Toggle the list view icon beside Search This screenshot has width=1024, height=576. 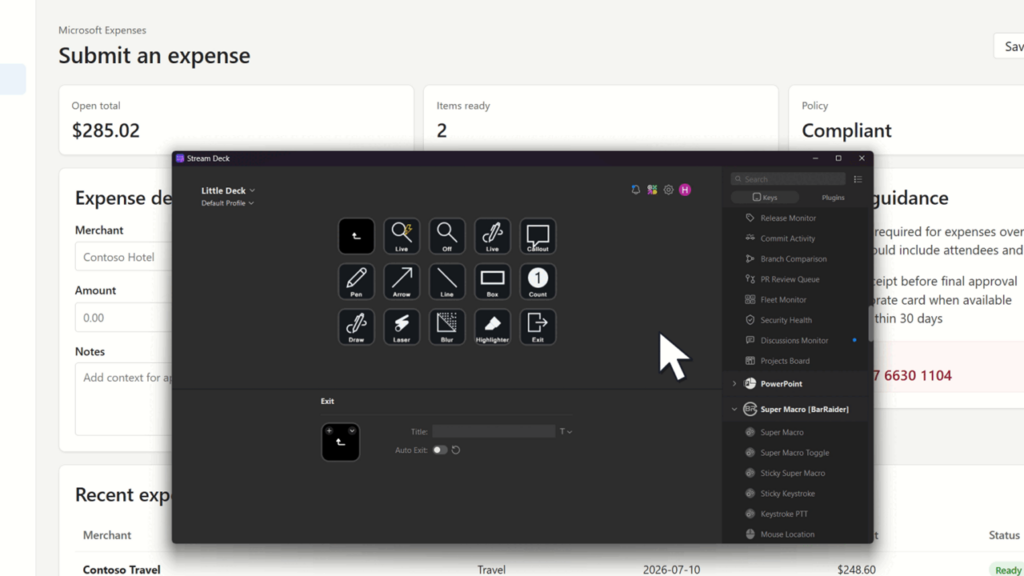(x=857, y=179)
